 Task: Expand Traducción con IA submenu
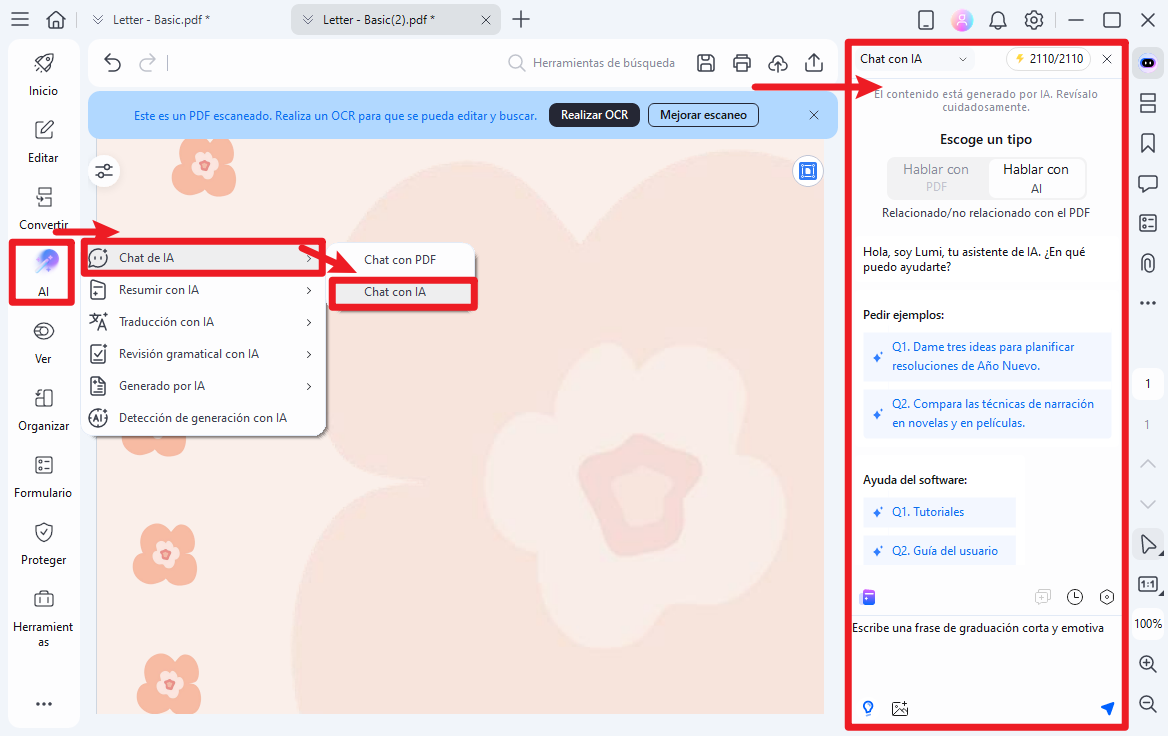(x=202, y=322)
